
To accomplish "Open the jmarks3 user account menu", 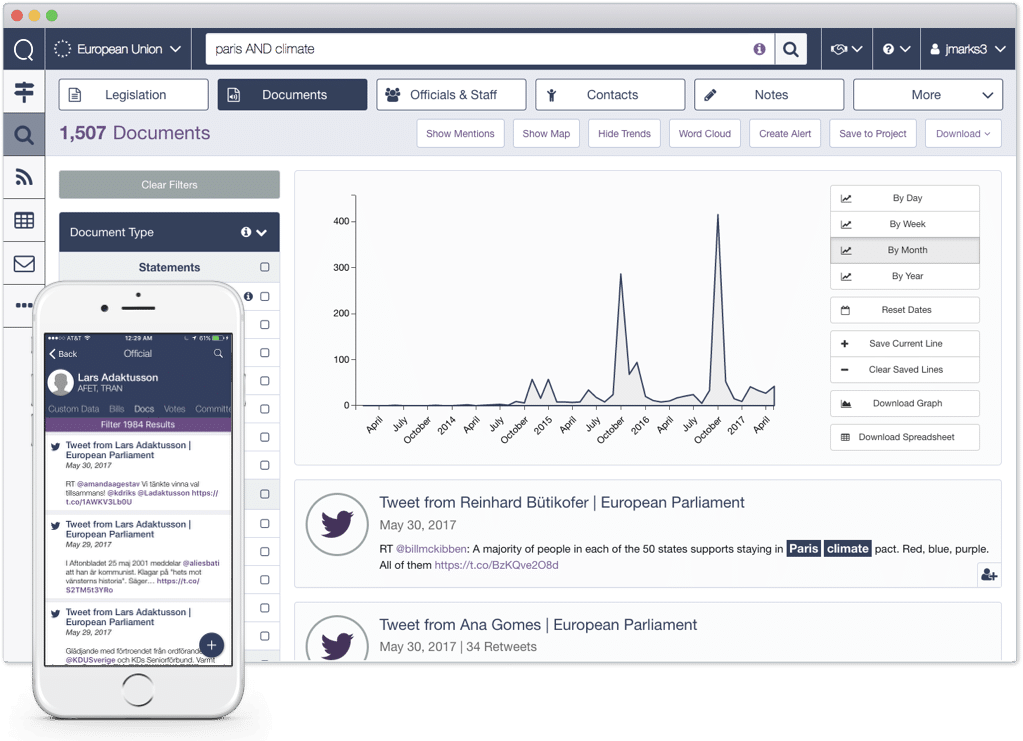I will pos(968,49).
